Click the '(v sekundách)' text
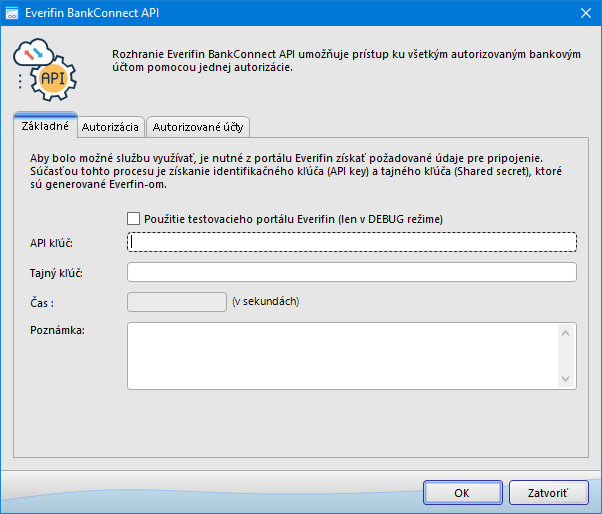Screen dimensions: 602x514 pos(266,301)
